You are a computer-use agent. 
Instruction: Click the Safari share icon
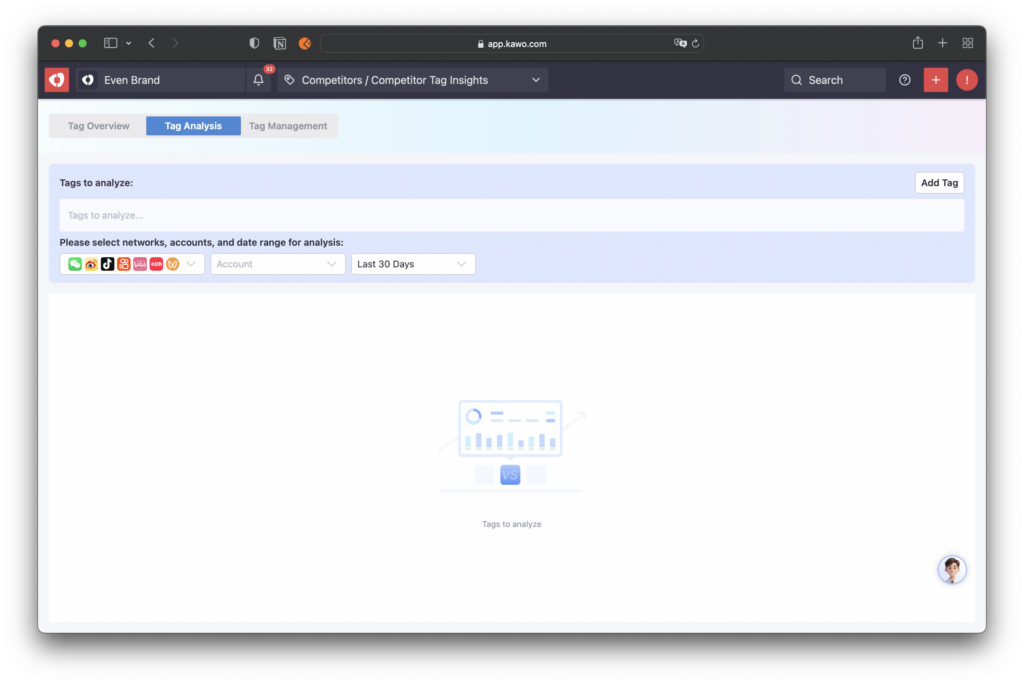918,43
